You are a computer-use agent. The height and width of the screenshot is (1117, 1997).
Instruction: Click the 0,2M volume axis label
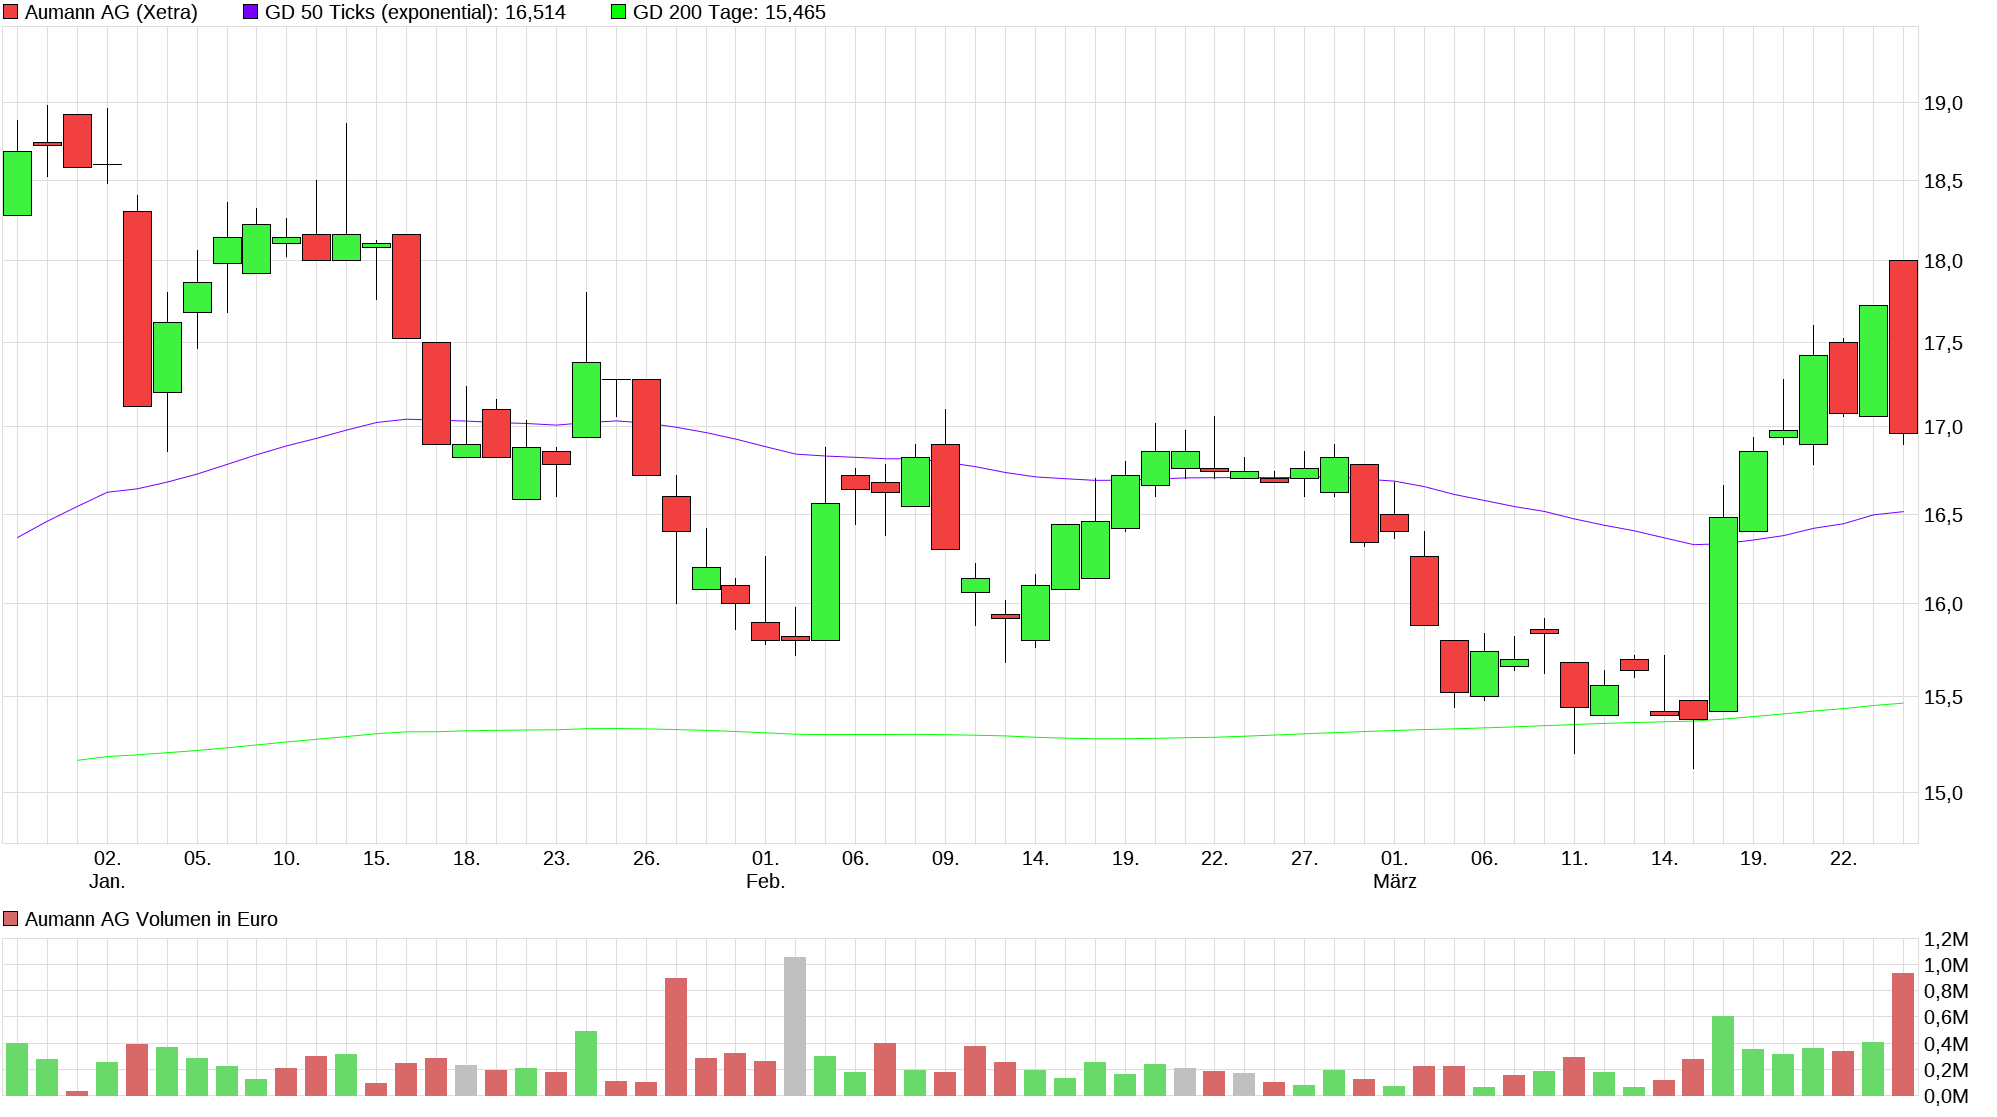(x=1946, y=1070)
